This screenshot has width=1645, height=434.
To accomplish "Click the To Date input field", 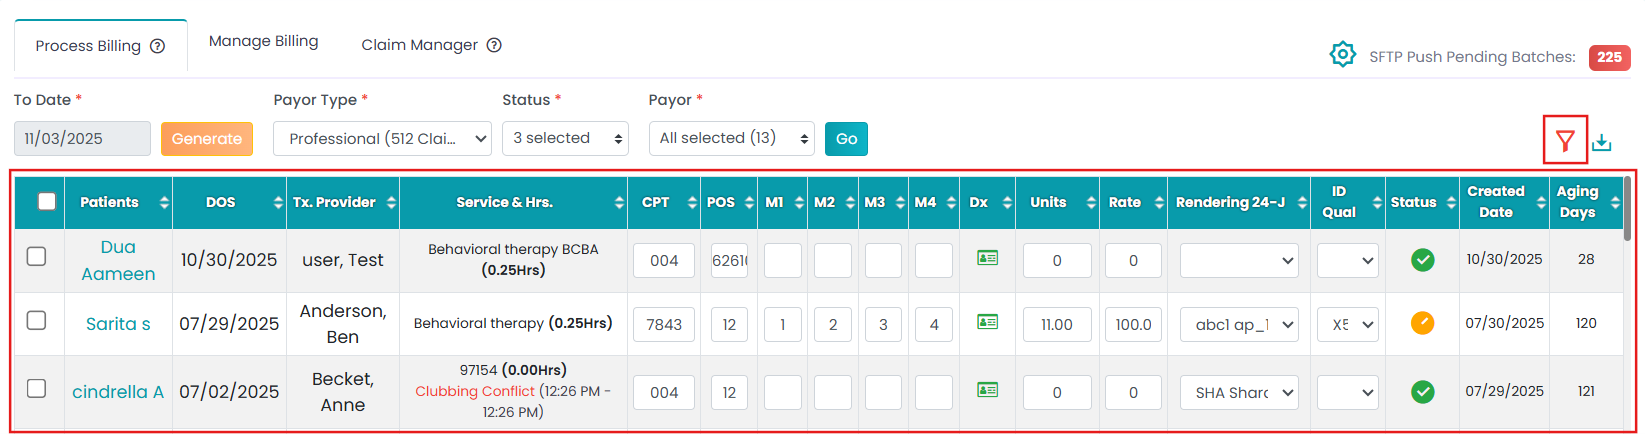I will [82, 139].
